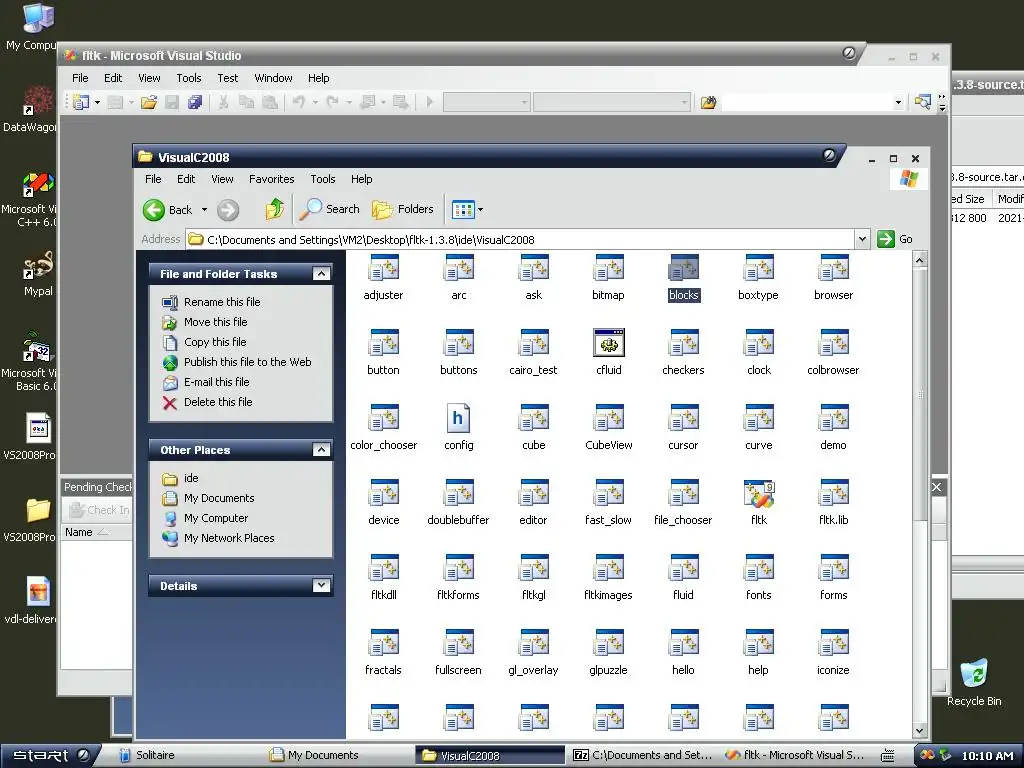This screenshot has height=768, width=1024.
Task: Open the find combo dropdown in Visual Studio
Action: (898, 102)
